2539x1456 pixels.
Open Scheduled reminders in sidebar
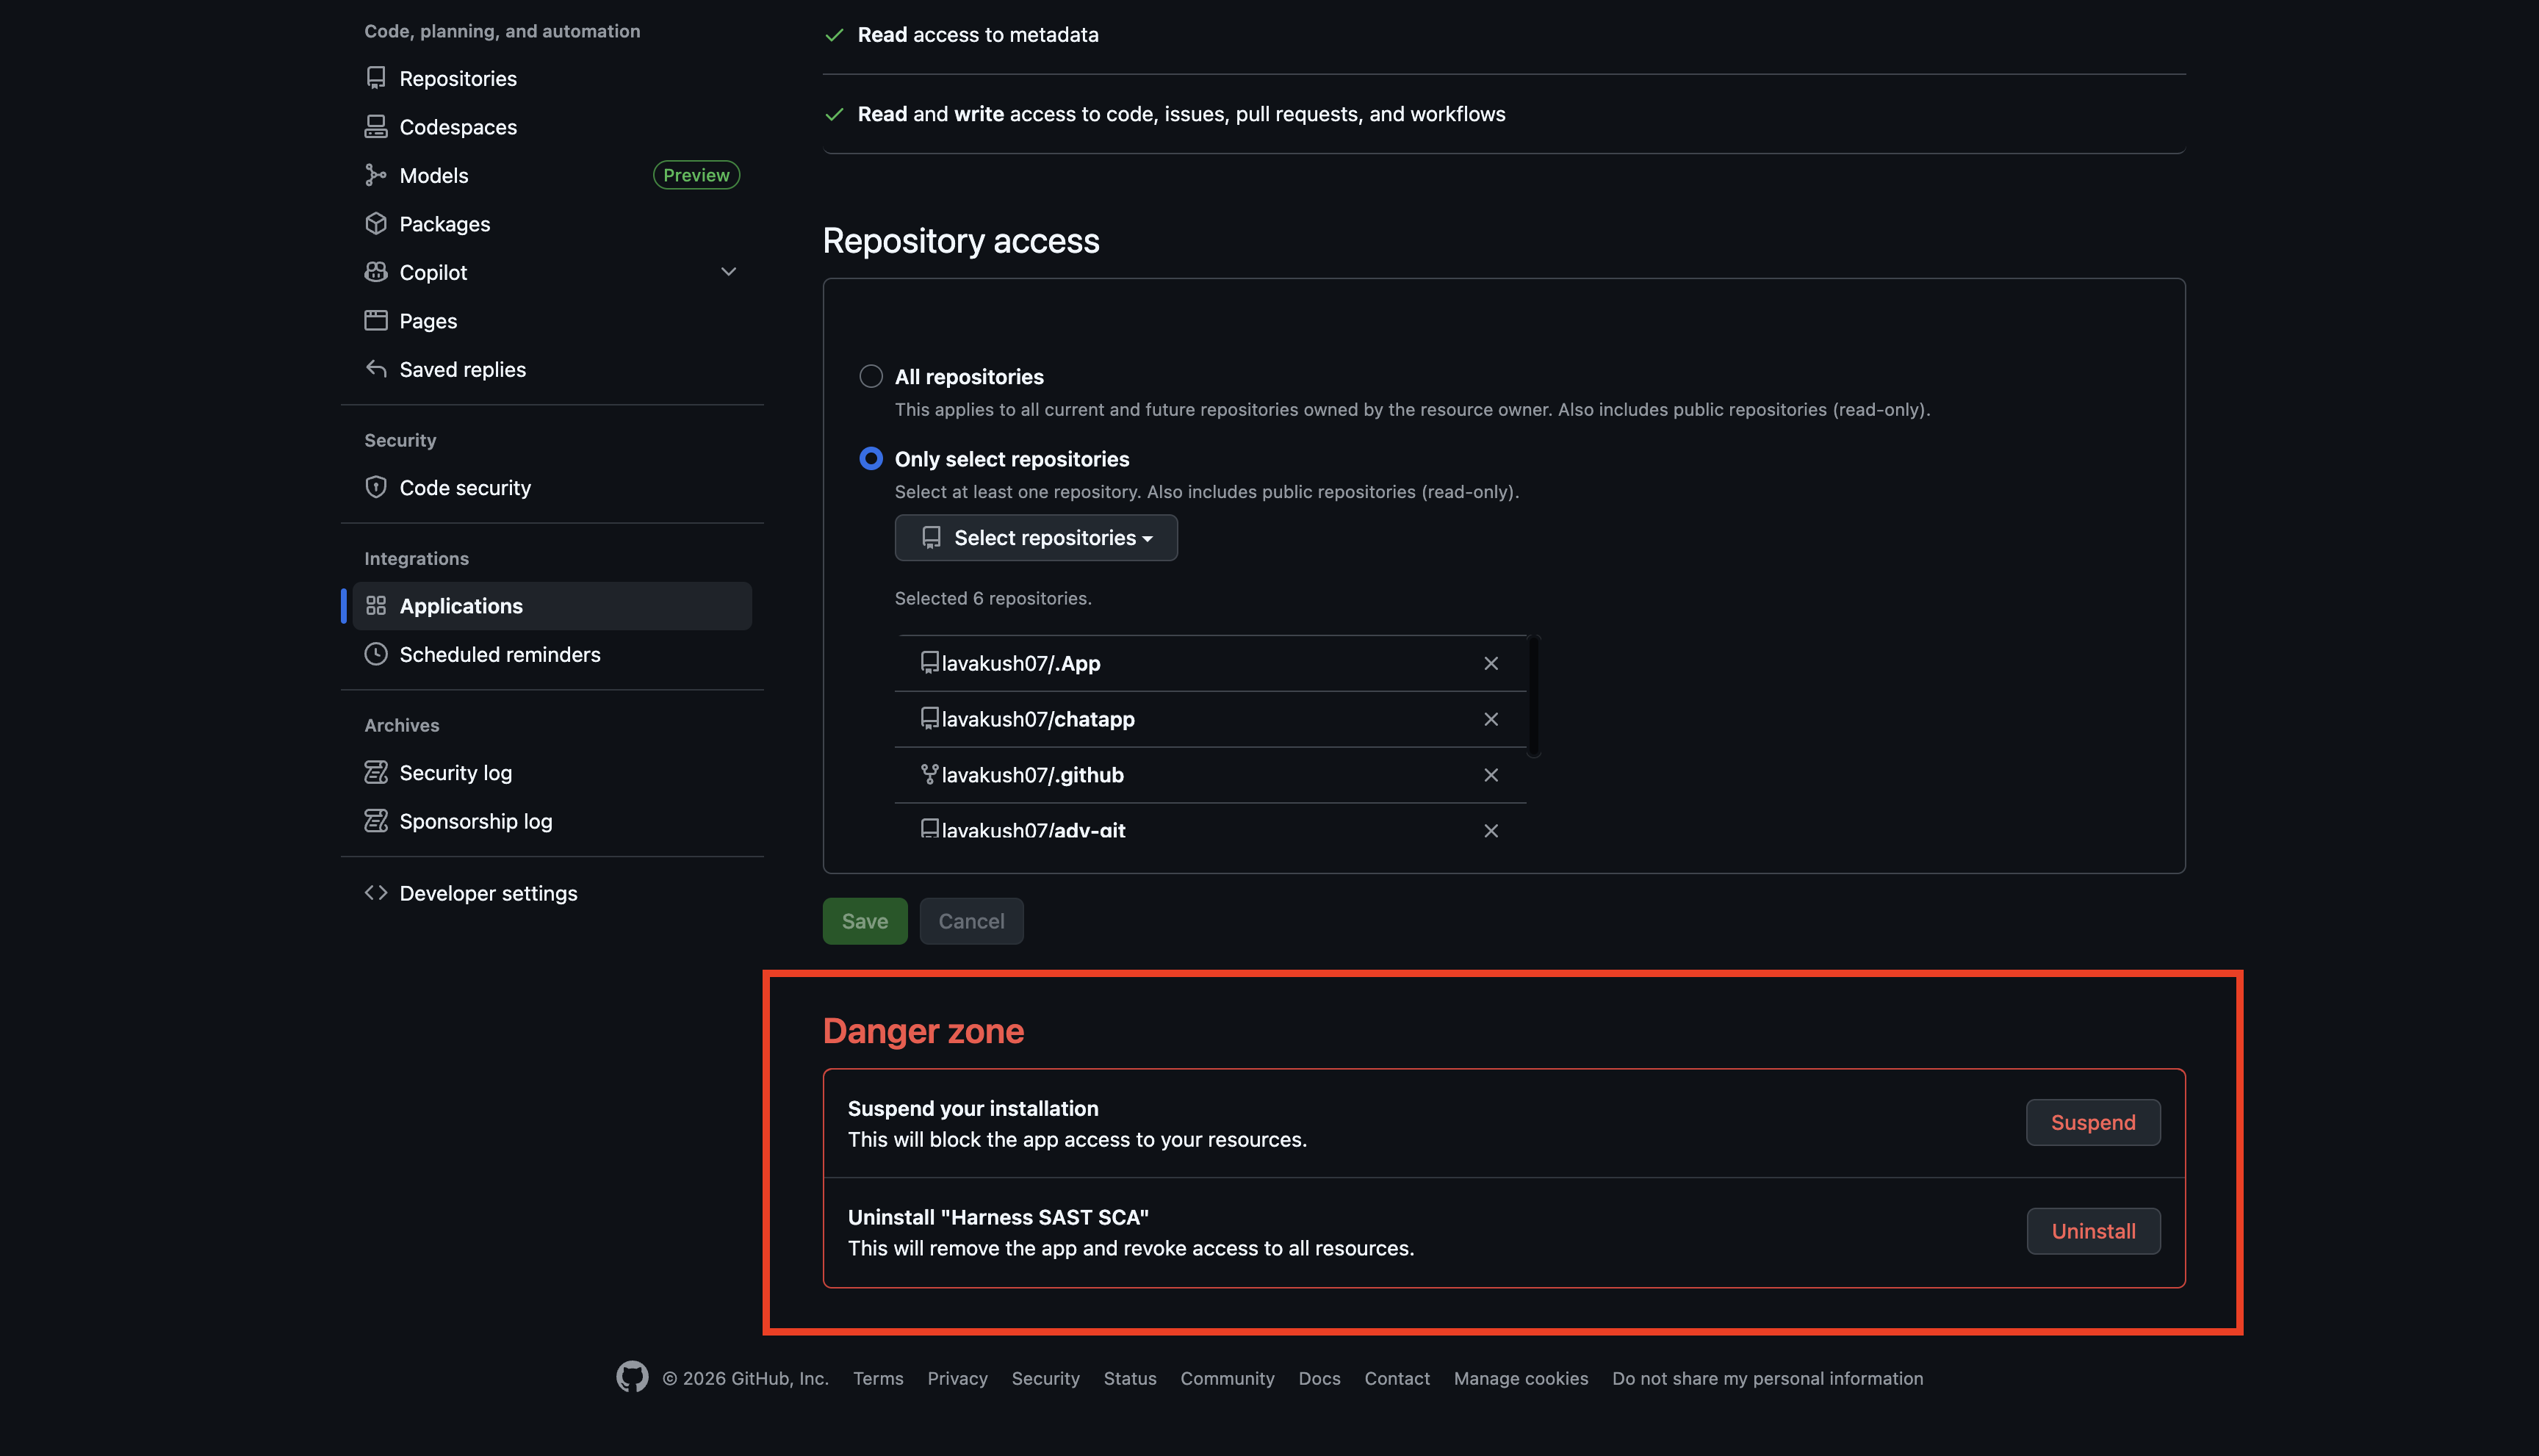pos(499,654)
